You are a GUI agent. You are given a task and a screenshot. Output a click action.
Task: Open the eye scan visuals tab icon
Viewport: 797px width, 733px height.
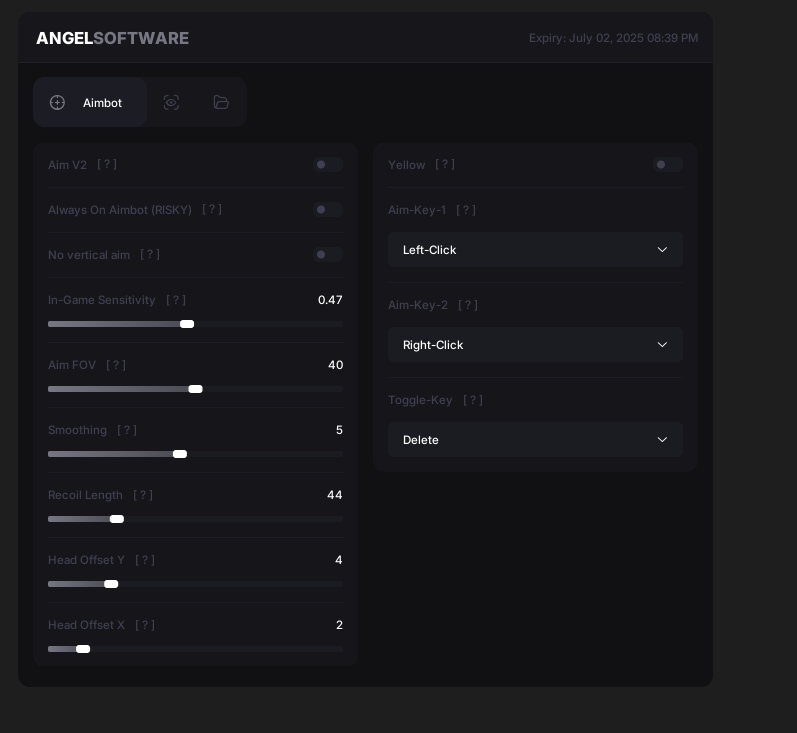(x=171, y=103)
